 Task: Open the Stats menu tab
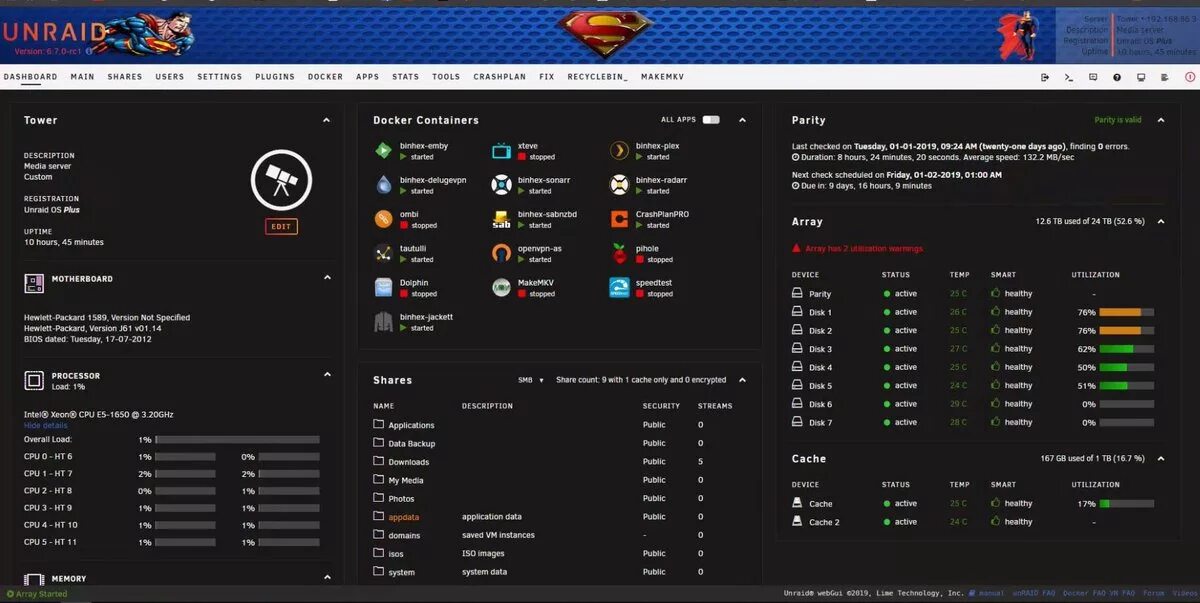pyautogui.click(x=405, y=77)
